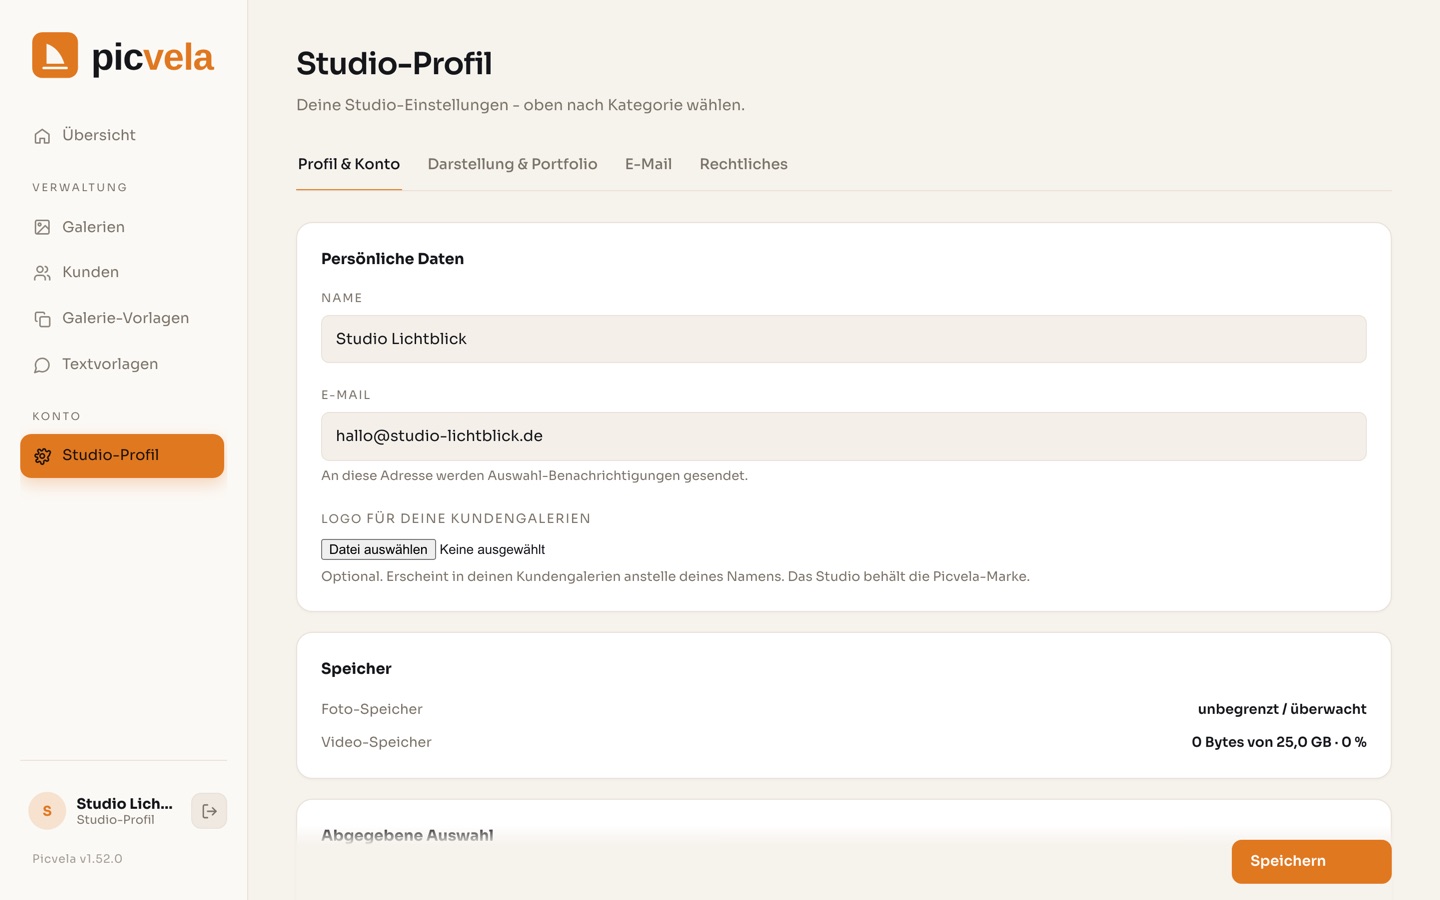The width and height of the screenshot is (1440, 900).
Task: Click the 0 Bytes von 25,0 GB value
Action: (1279, 742)
